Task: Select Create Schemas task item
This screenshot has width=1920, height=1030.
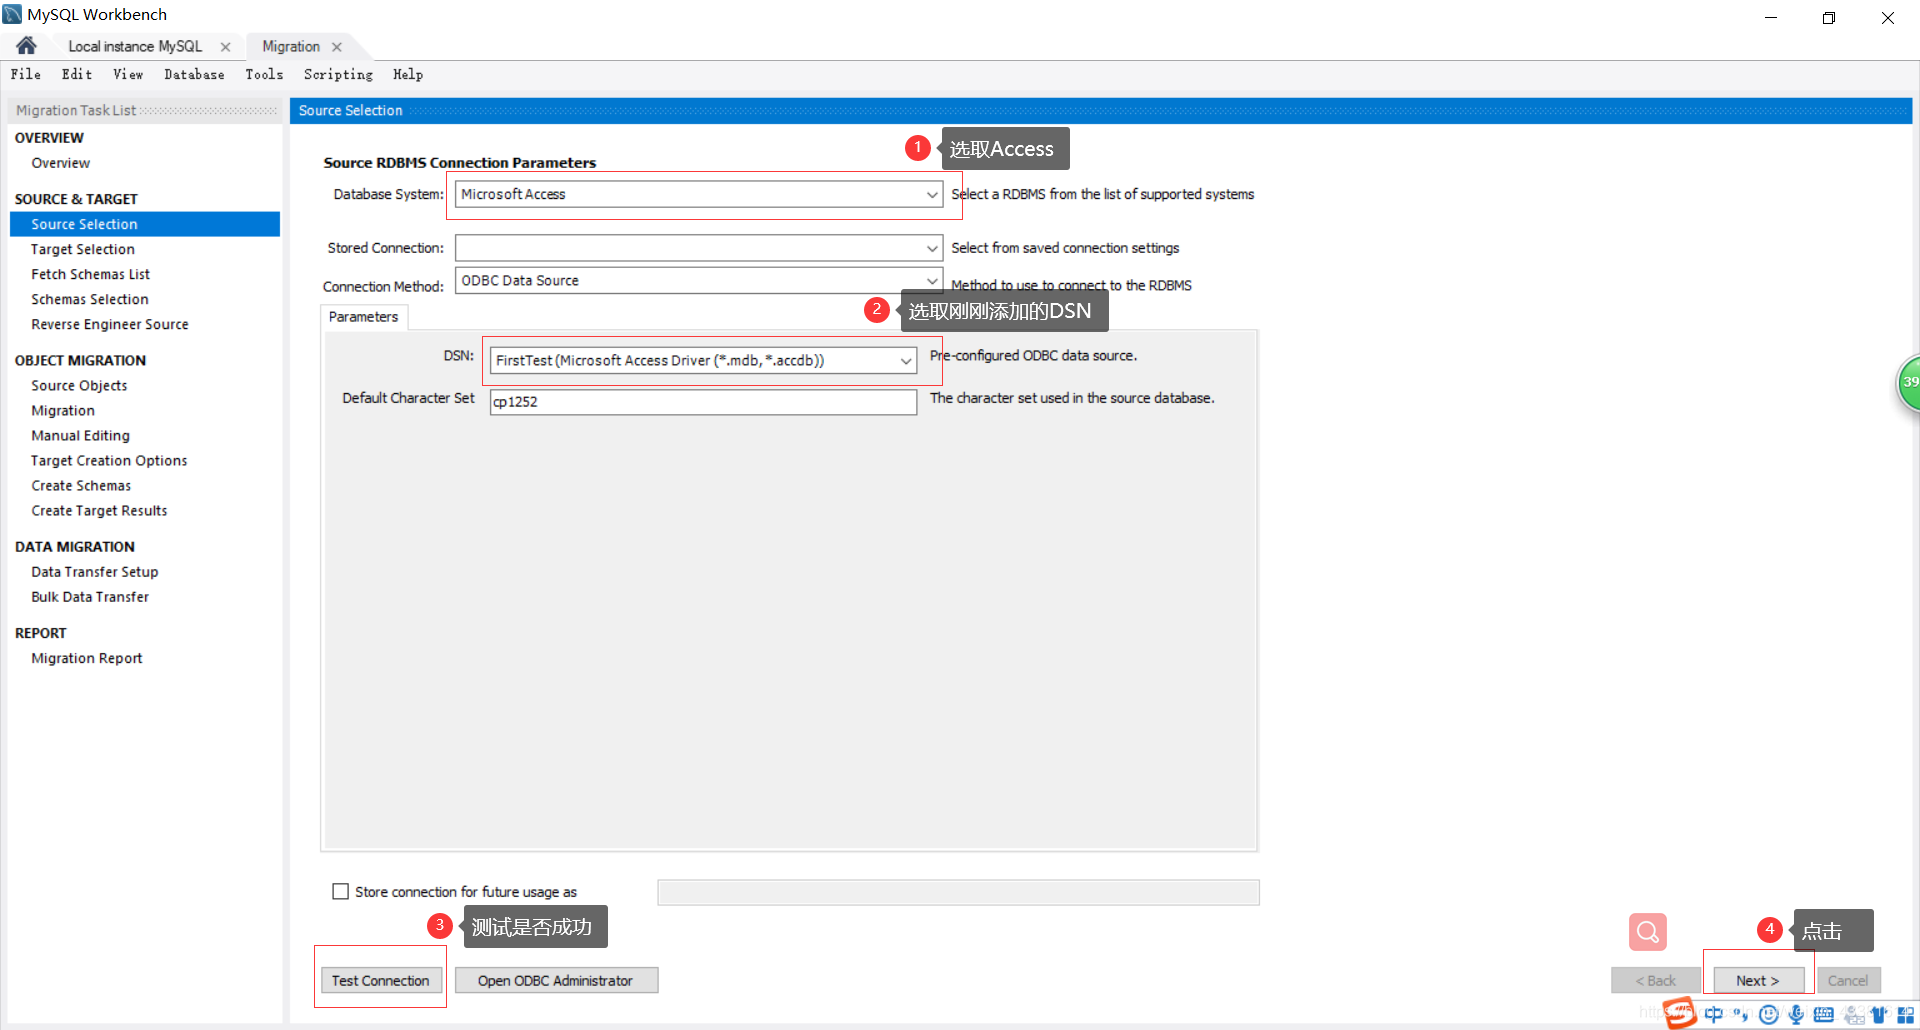Action: pyautogui.click(x=81, y=485)
